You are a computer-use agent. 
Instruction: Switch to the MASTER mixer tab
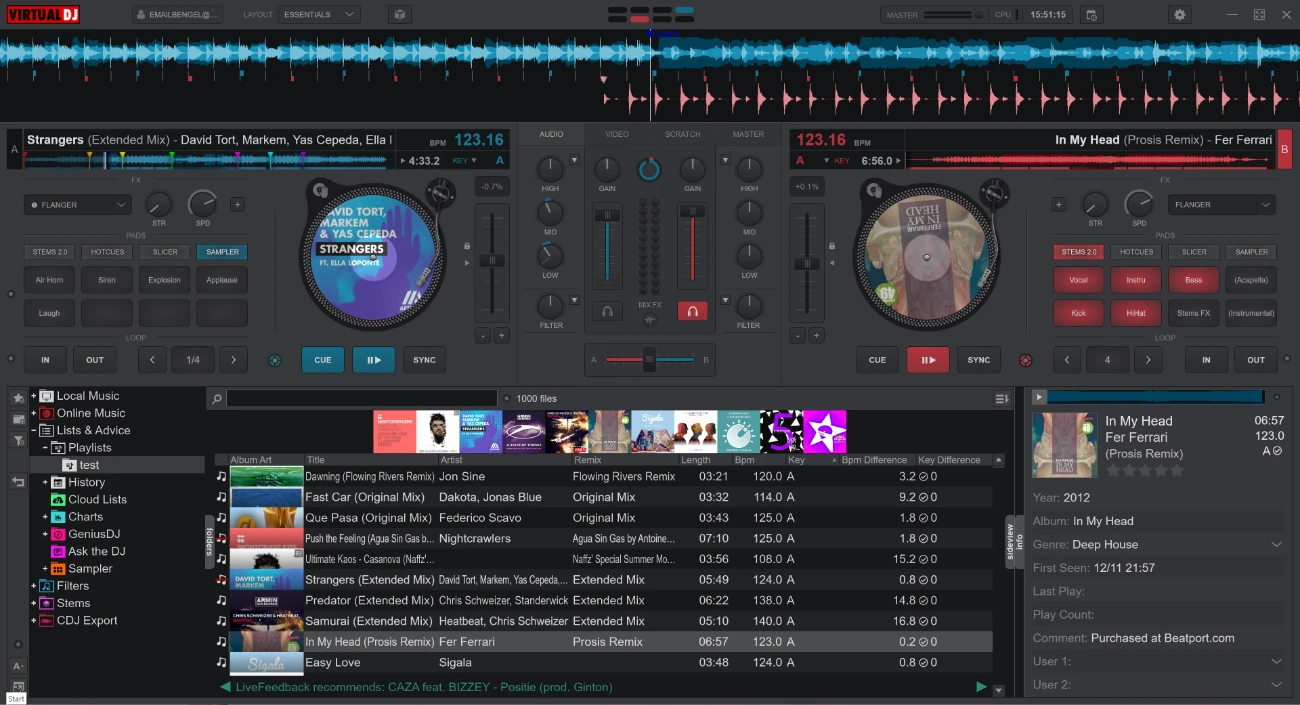pos(748,134)
